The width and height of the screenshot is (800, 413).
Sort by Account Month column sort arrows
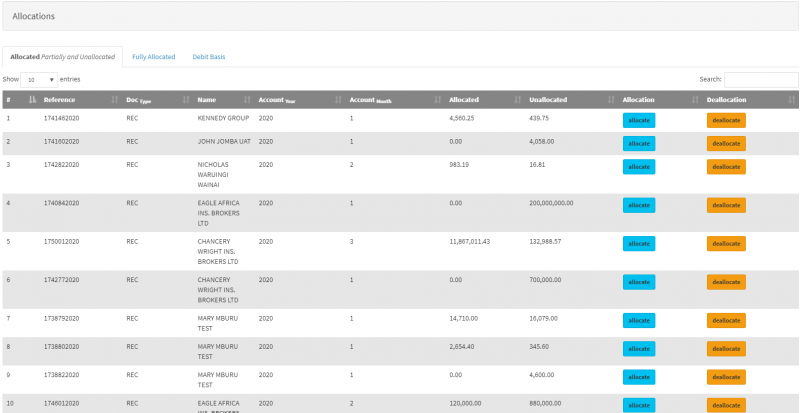tap(438, 100)
